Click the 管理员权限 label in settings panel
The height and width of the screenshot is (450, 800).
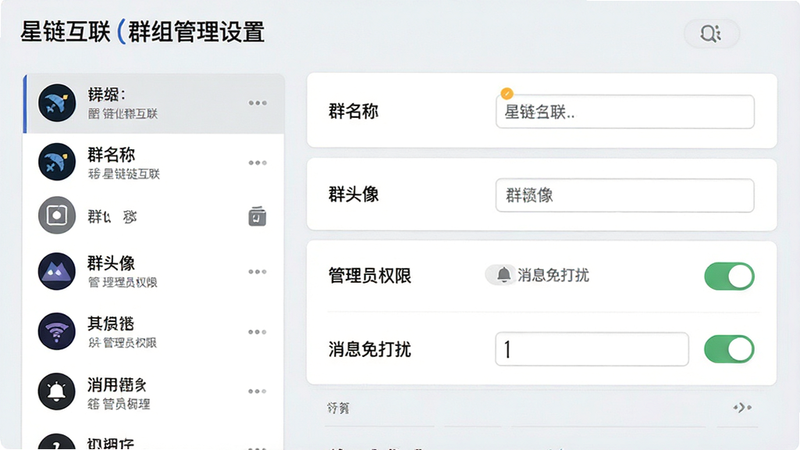(370, 276)
